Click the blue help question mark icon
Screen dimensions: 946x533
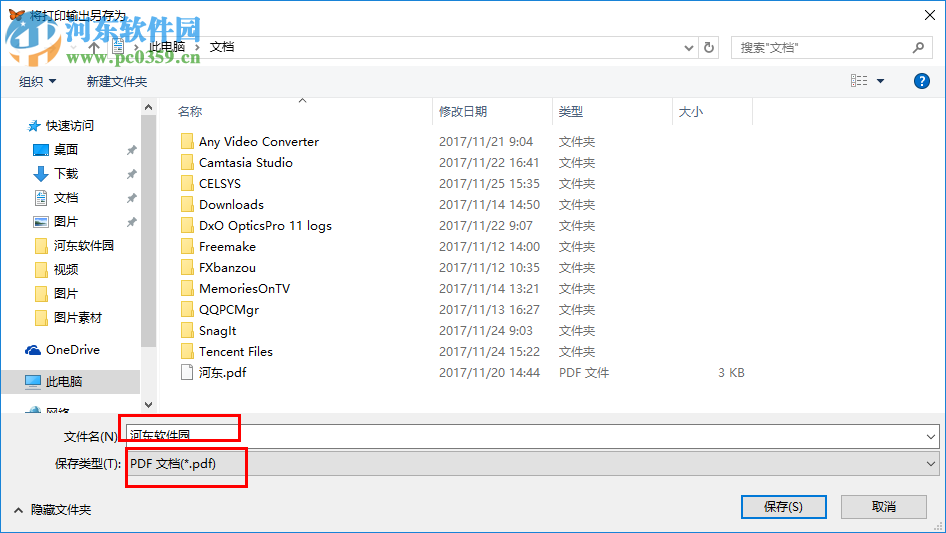921,81
